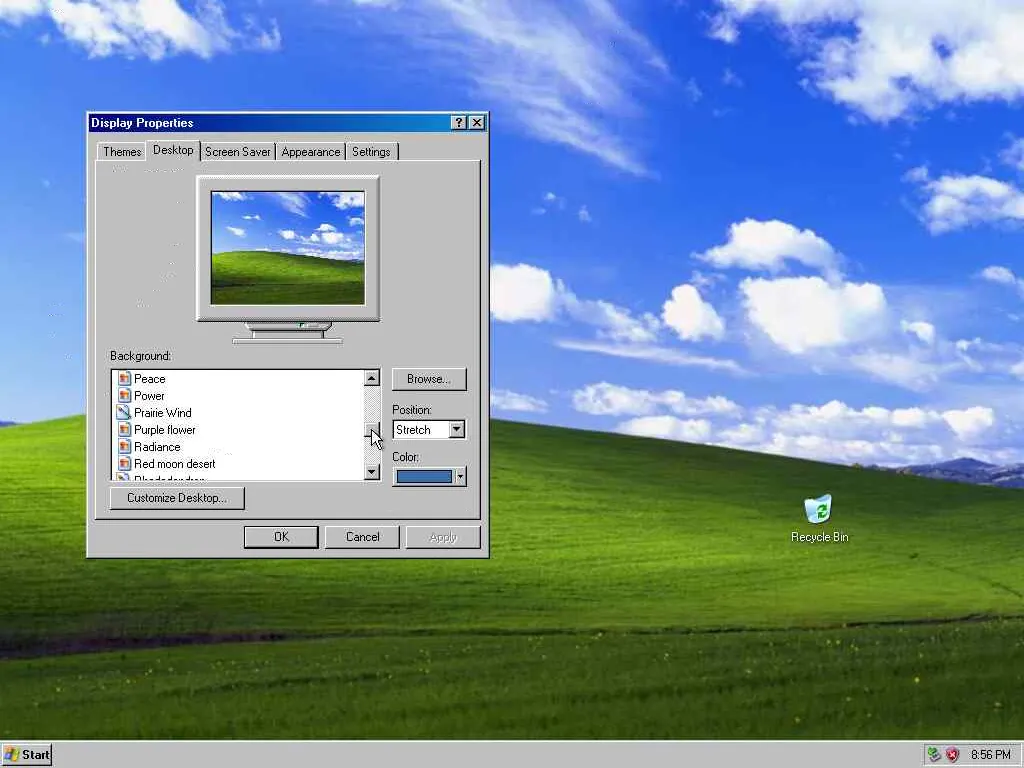This screenshot has height=768, width=1024.
Task: Click the Apply button
Action: [x=443, y=537]
